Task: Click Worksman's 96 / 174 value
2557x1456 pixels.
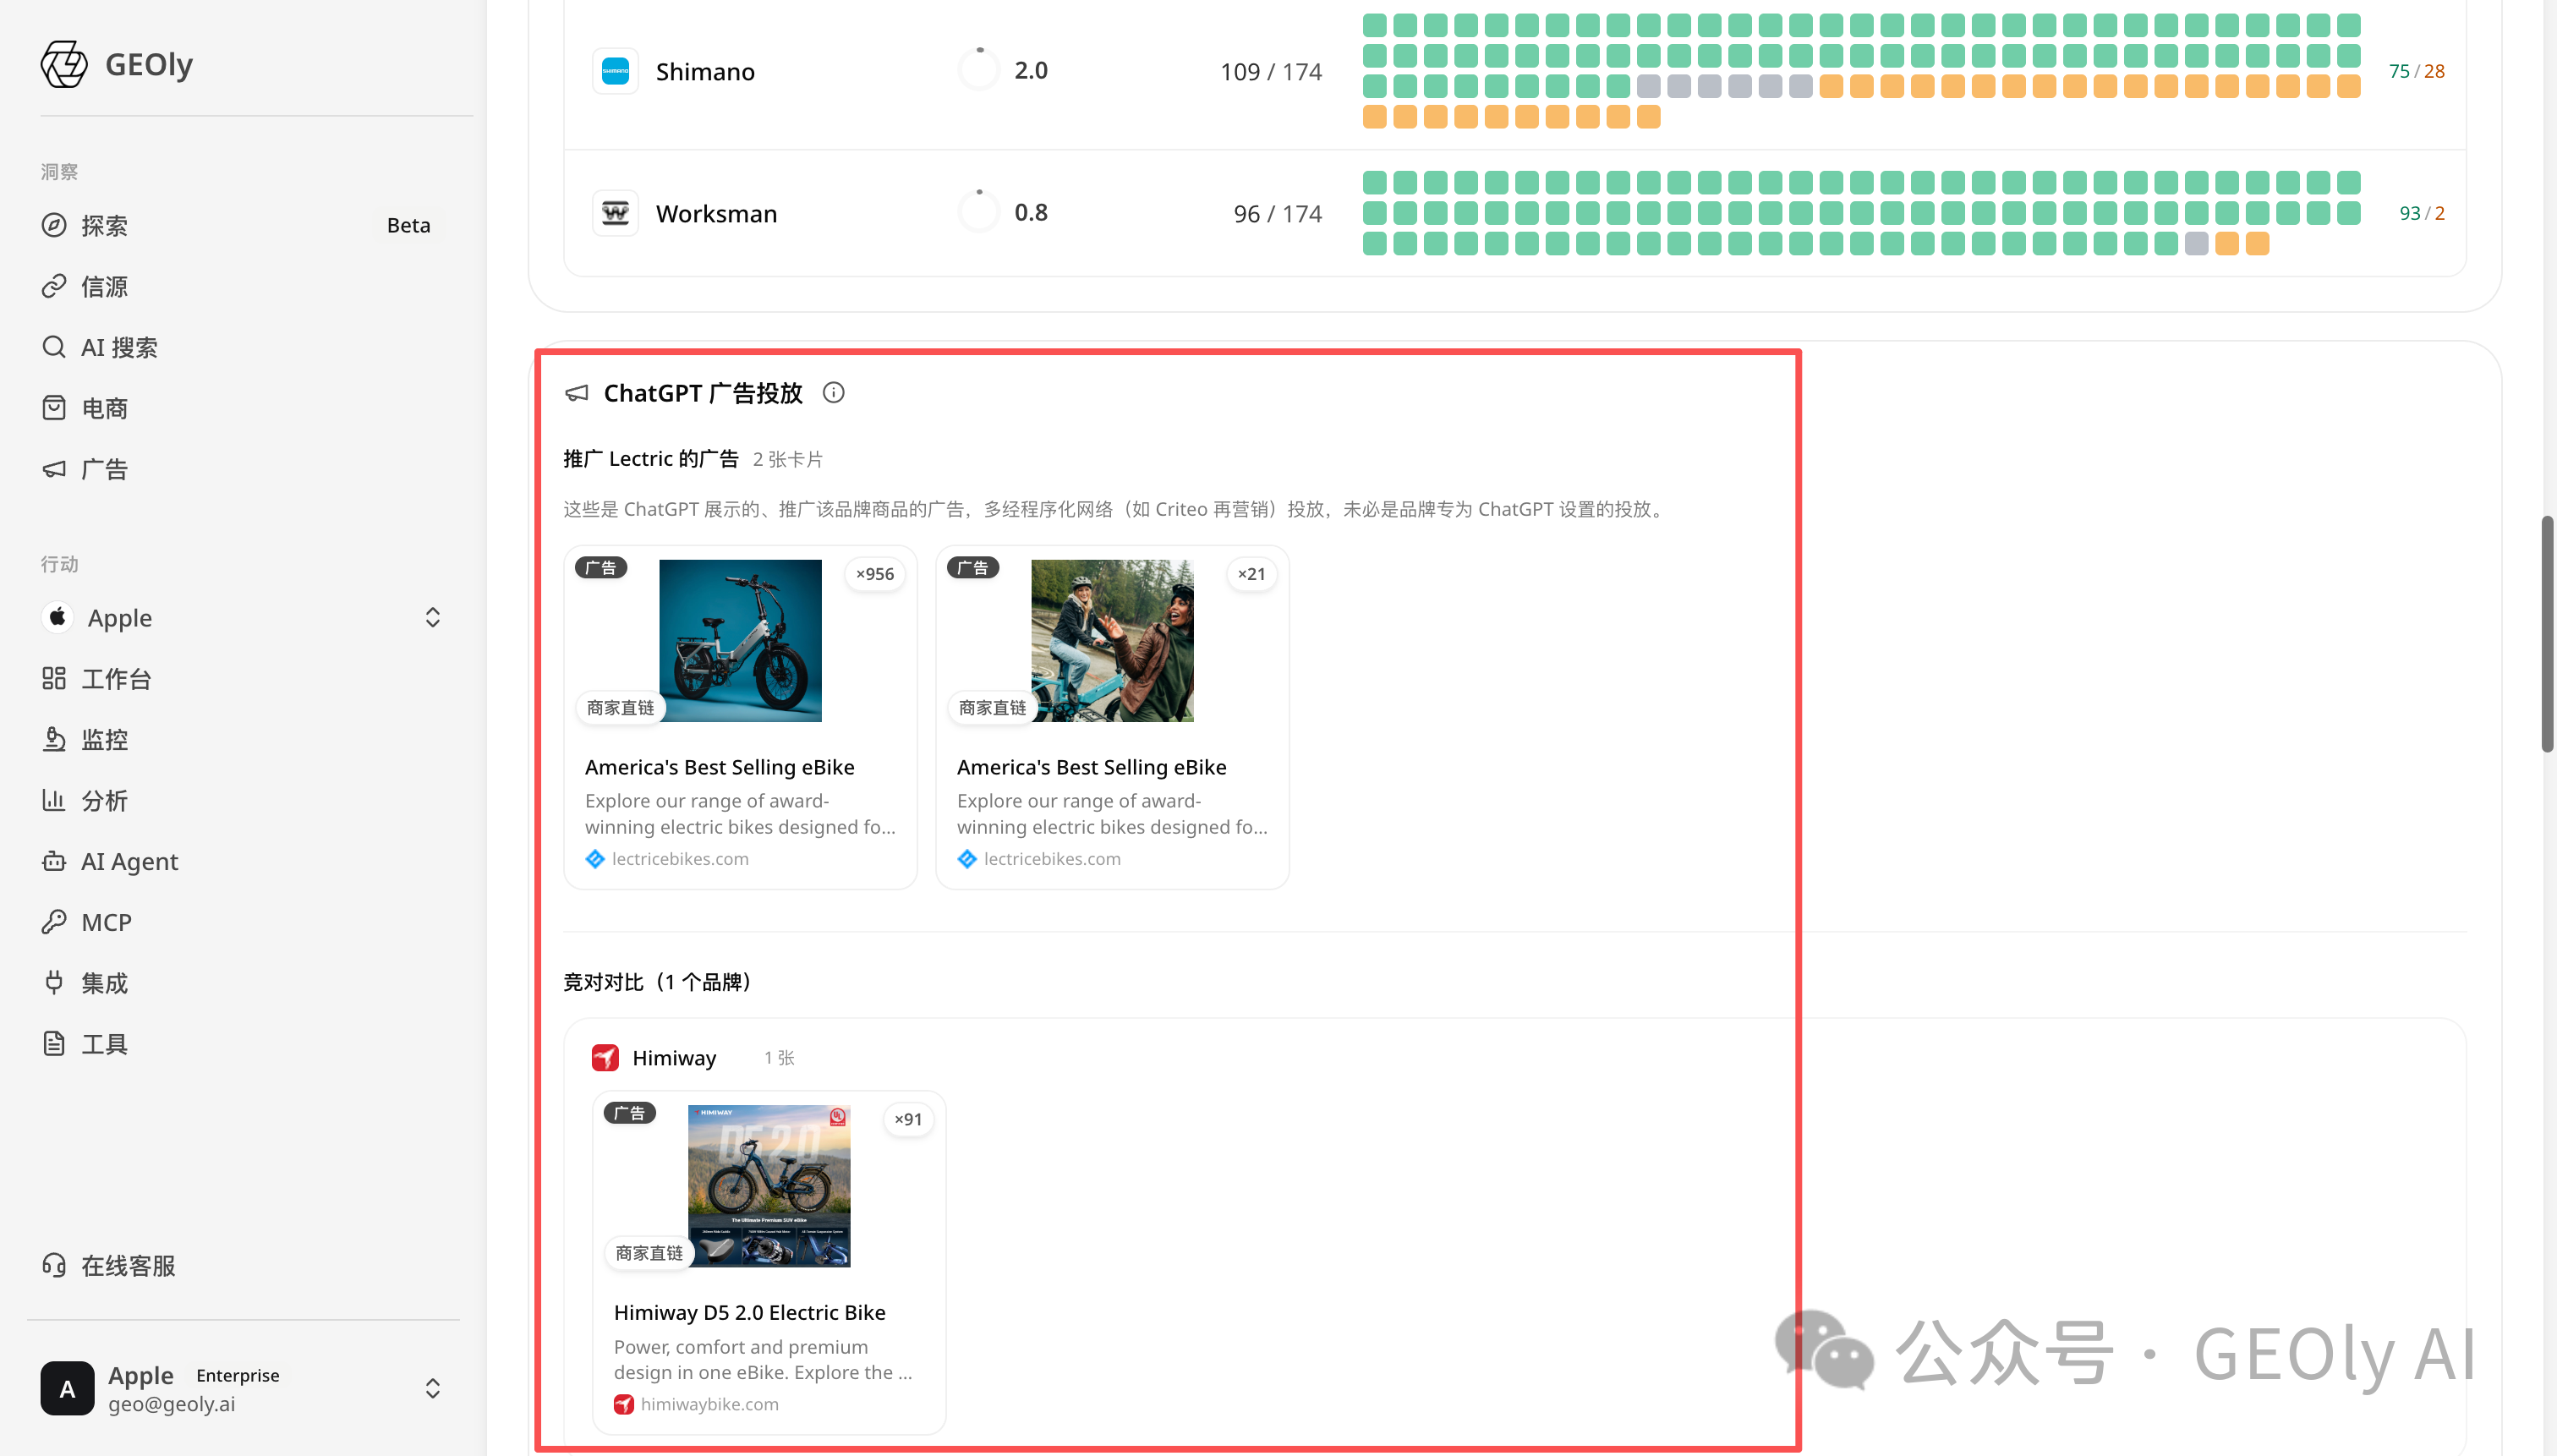Action: click(1277, 214)
